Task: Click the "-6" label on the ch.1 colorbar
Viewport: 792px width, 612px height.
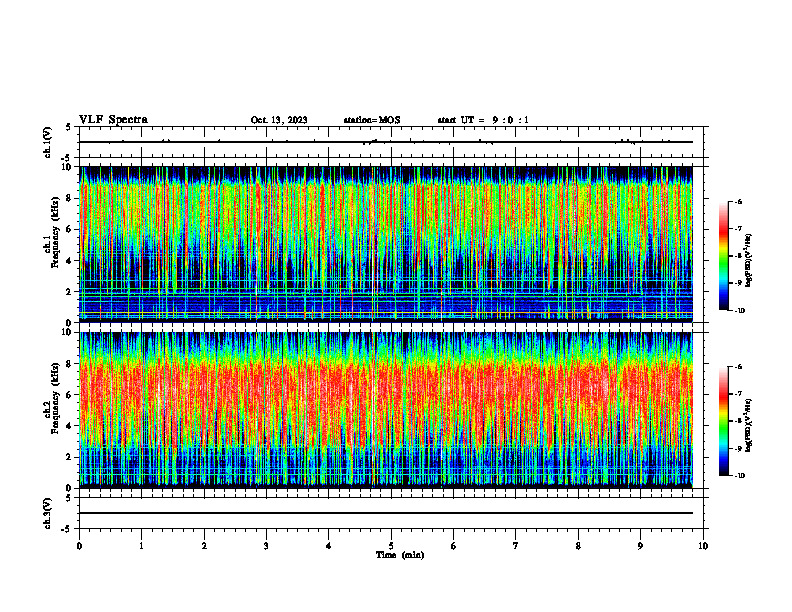Action: click(x=737, y=201)
